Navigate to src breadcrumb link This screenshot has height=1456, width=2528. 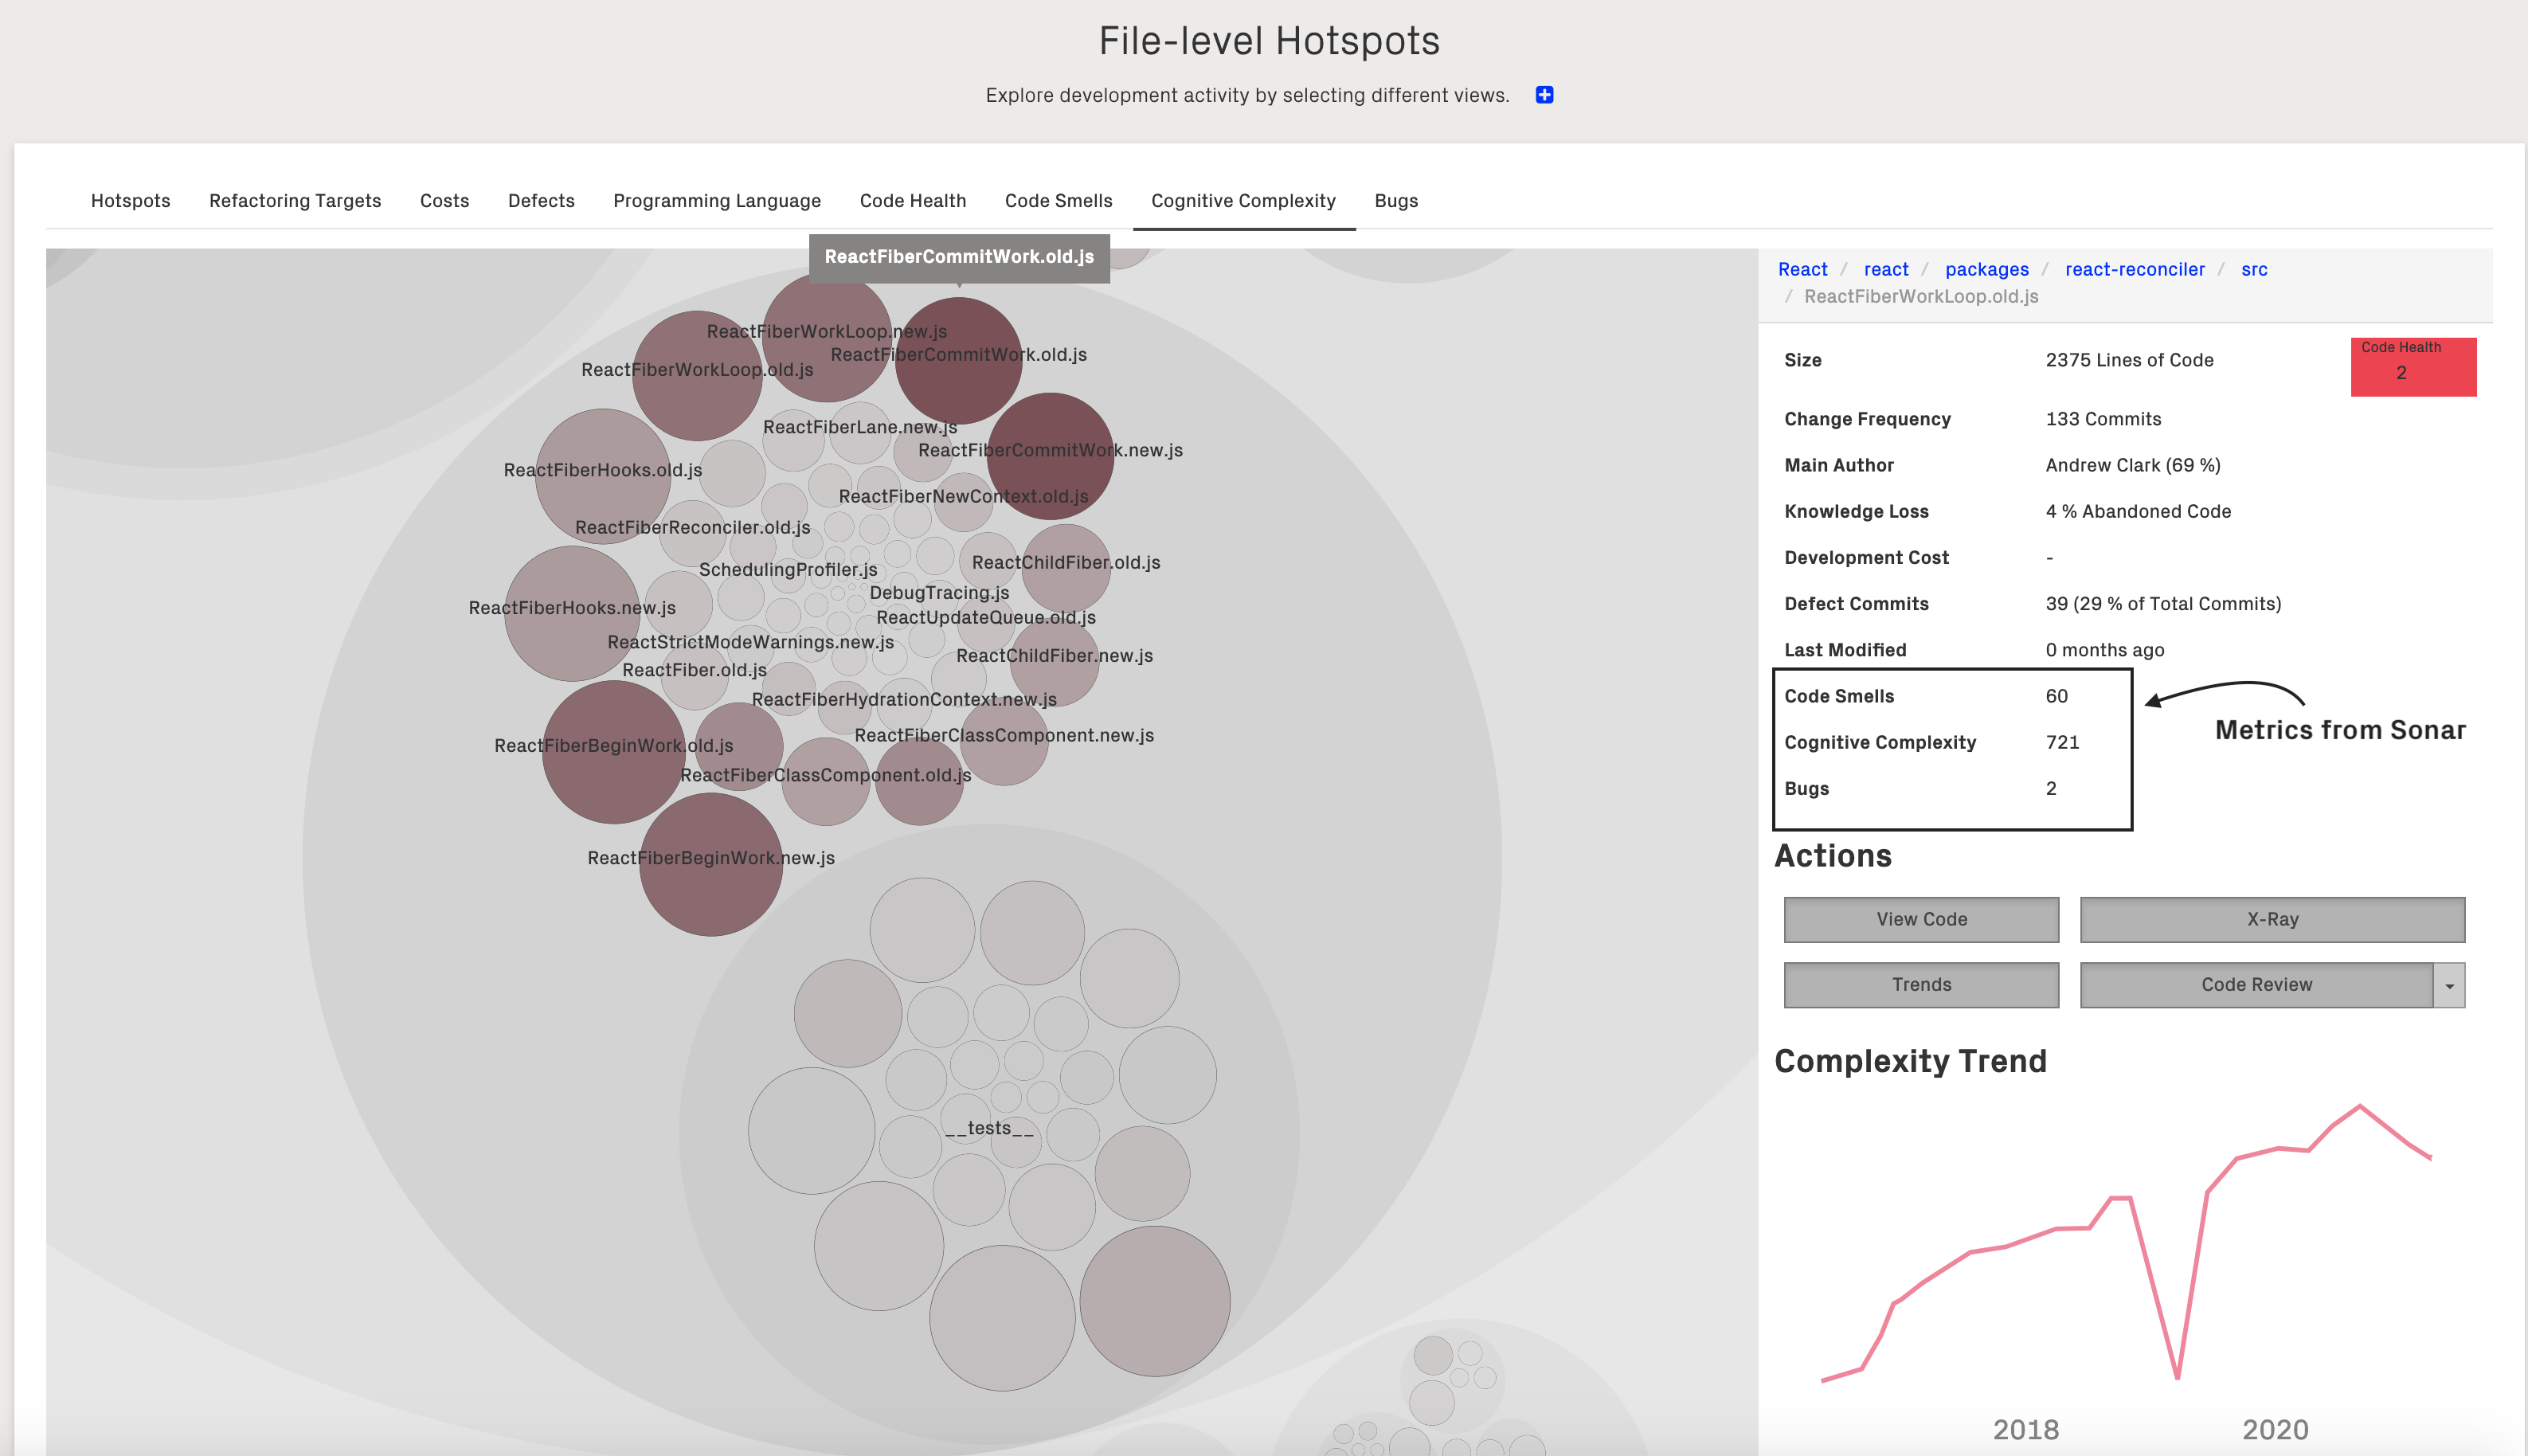click(2254, 269)
